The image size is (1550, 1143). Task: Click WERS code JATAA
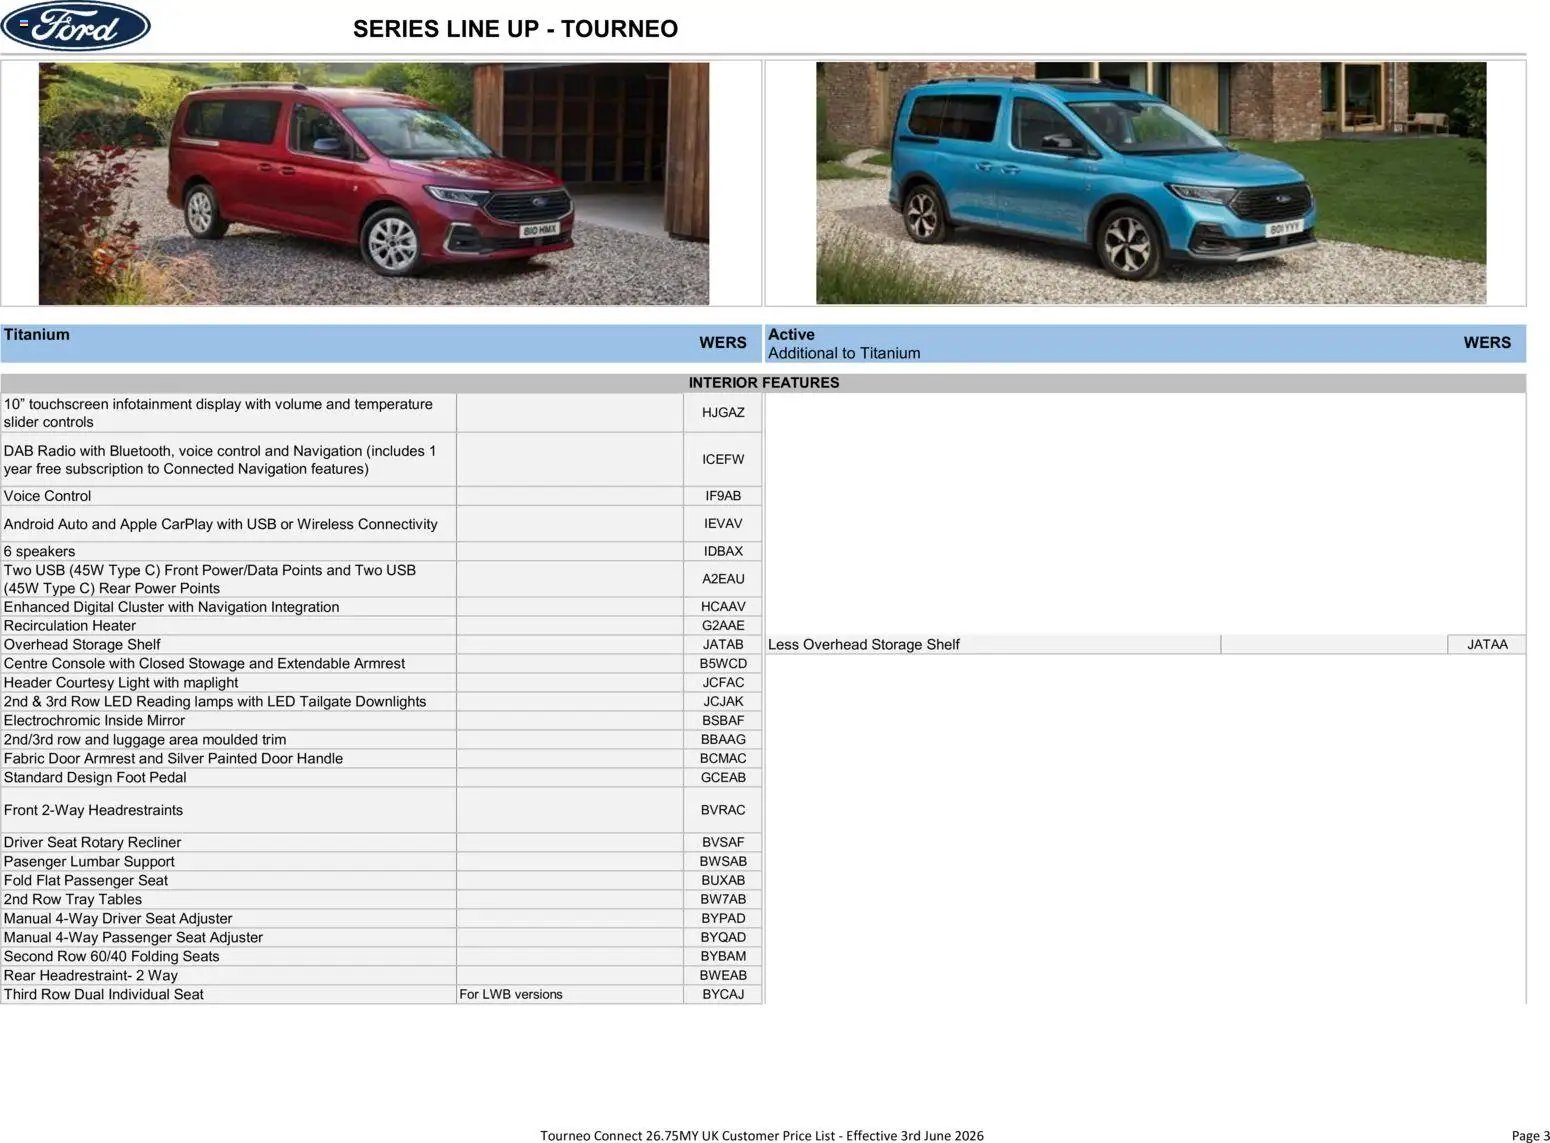click(x=1487, y=645)
